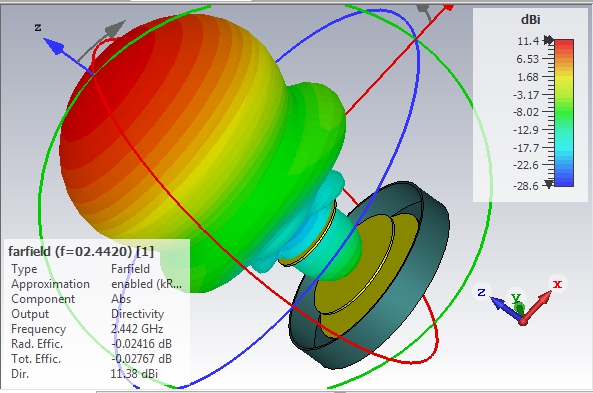Click the top max marker on color scale
This screenshot has width=593, height=393.
[x=548, y=39]
